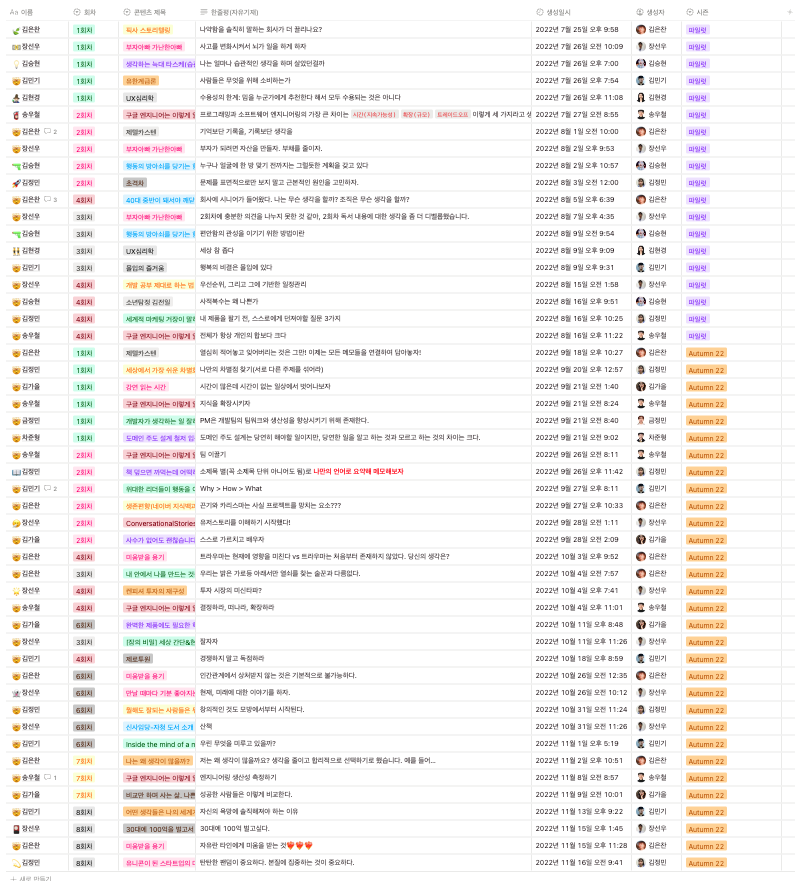Select the '30대에 100억 벌고싶다.' one-liner cell
Image resolution: width=795 pixels, height=881 pixels.
click(x=235, y=829)
